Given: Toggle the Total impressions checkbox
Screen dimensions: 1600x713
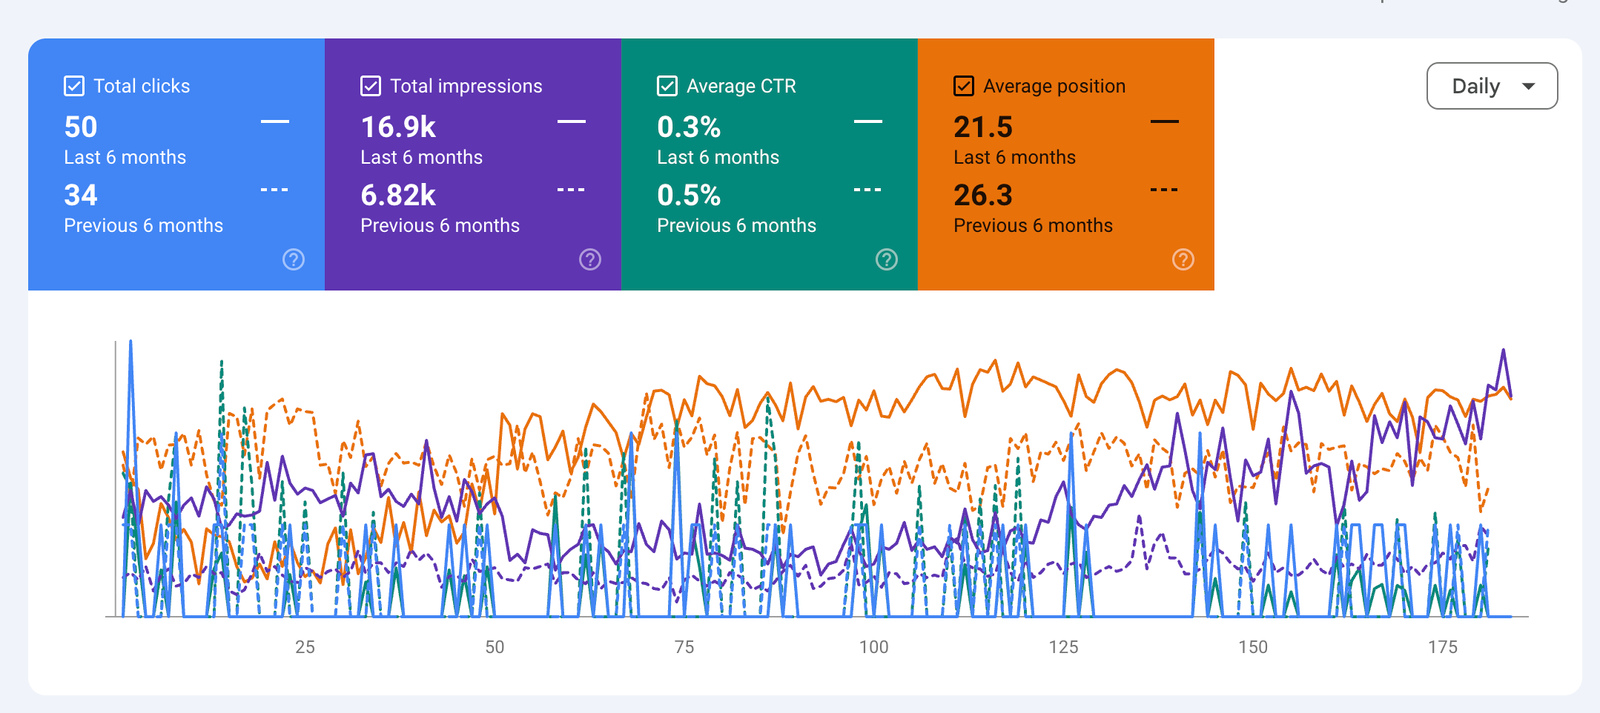Looking at the screenshot, I should [371, 86].
